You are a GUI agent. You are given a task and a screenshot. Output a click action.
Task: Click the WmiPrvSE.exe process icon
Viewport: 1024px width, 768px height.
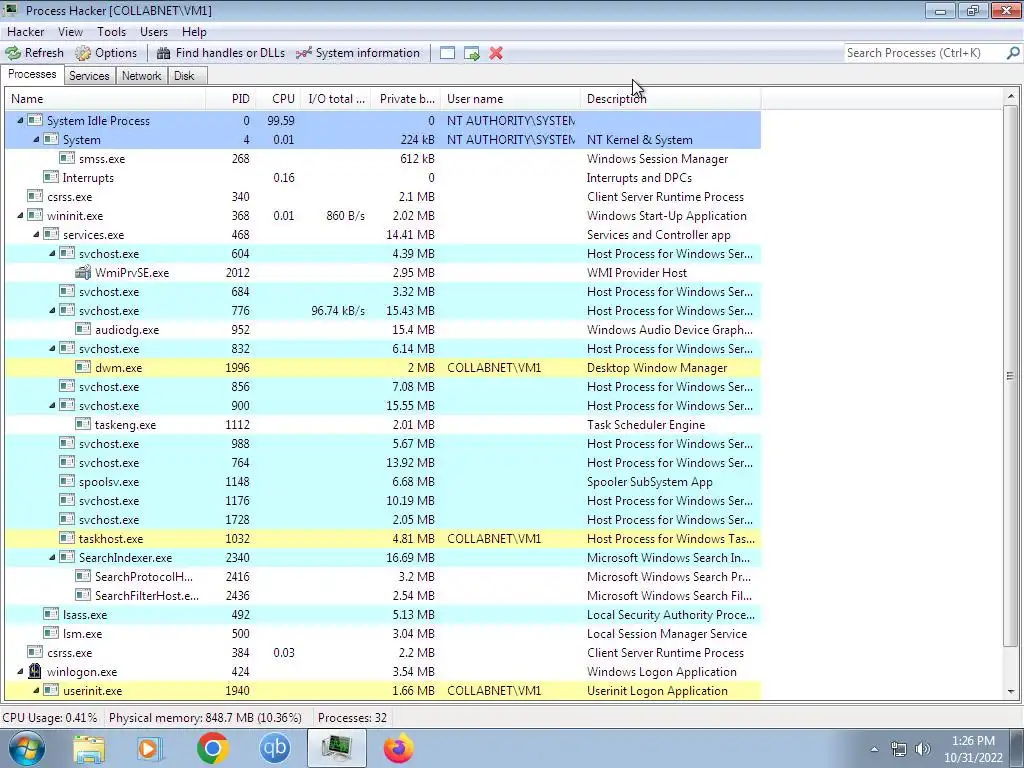tap(83, 272)
